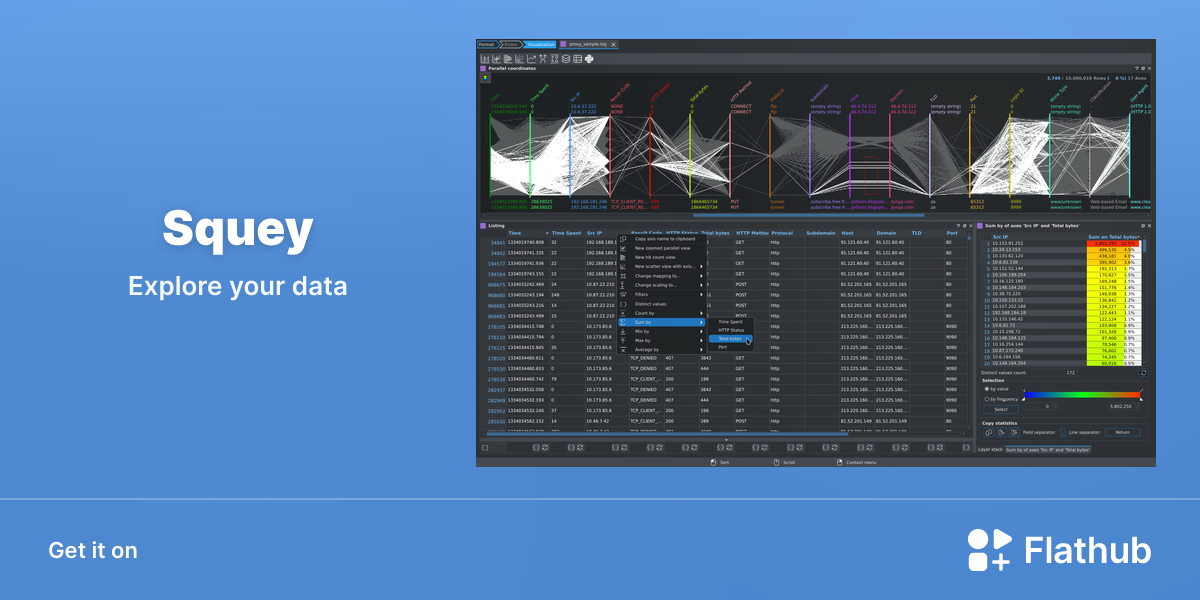Click the colored square icon in Parallel coordinates
Viewport: 1200px width, 600px height.
point(485,77)
